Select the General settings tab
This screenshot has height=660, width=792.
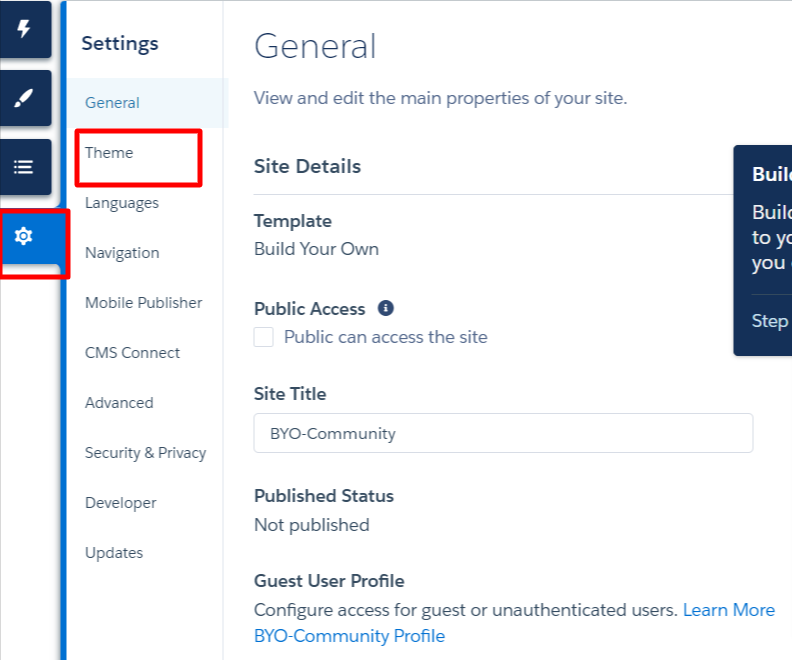[x=112, y=103]
